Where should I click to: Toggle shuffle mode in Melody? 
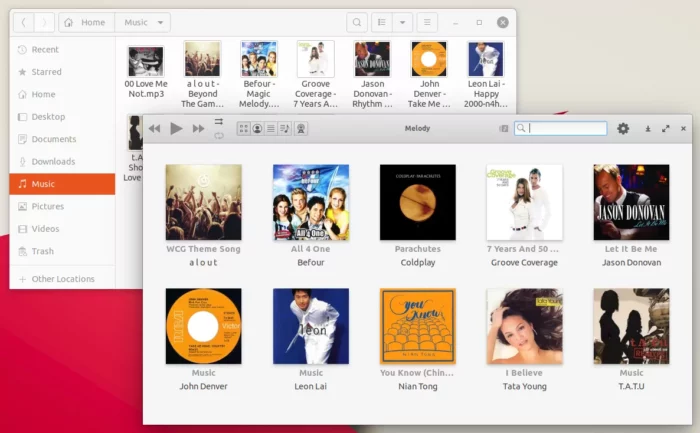(x=219, y=121)
